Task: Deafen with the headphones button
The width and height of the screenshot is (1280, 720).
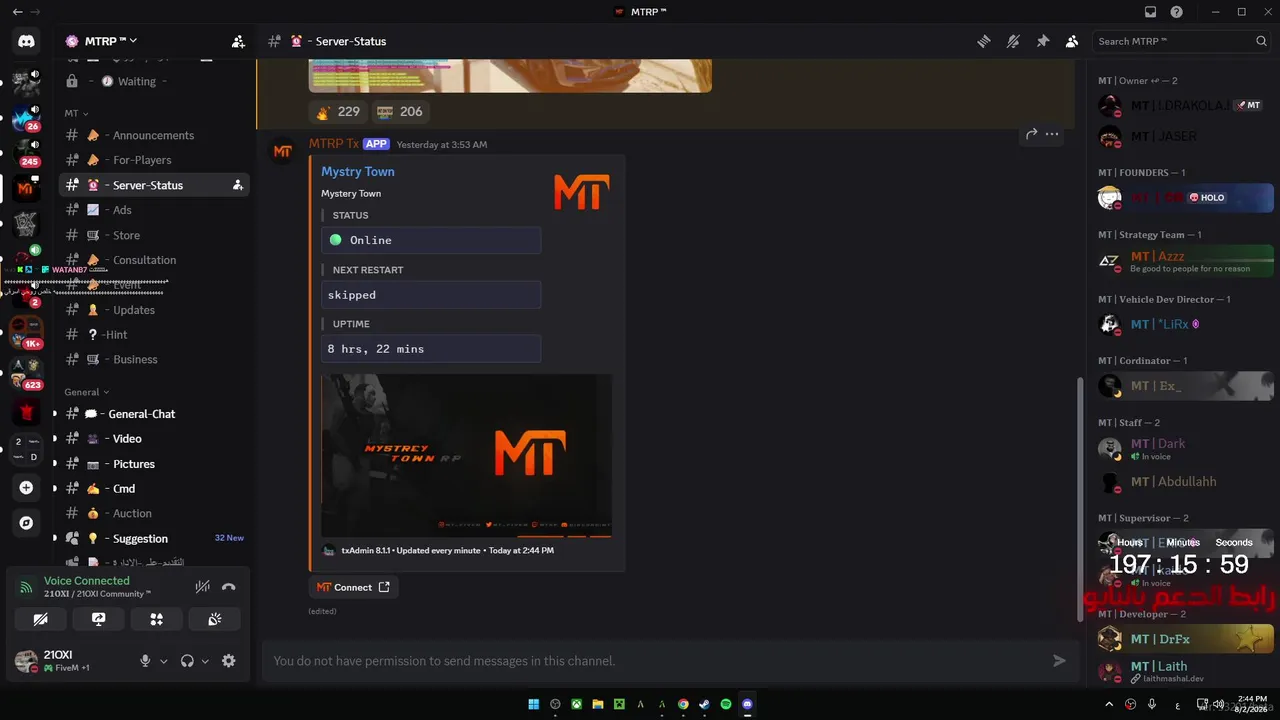Action: click(x=187, y=661)
